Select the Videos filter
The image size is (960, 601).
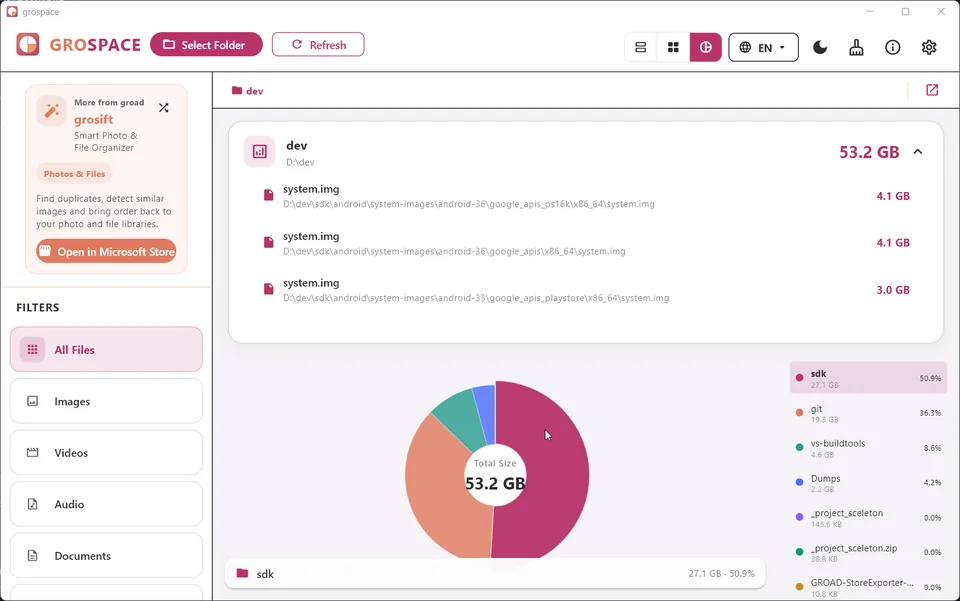tap(107, 452)
